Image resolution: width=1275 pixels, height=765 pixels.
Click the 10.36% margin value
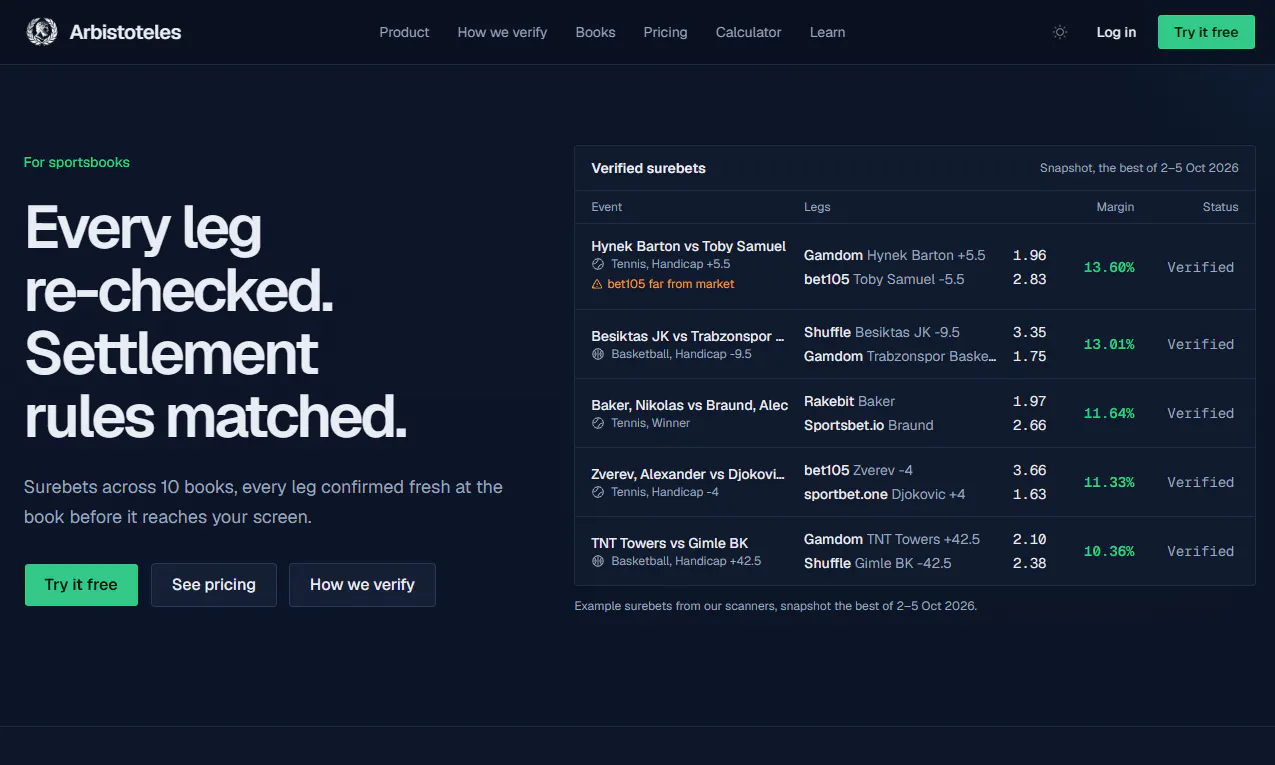(x=1109, y=551)
